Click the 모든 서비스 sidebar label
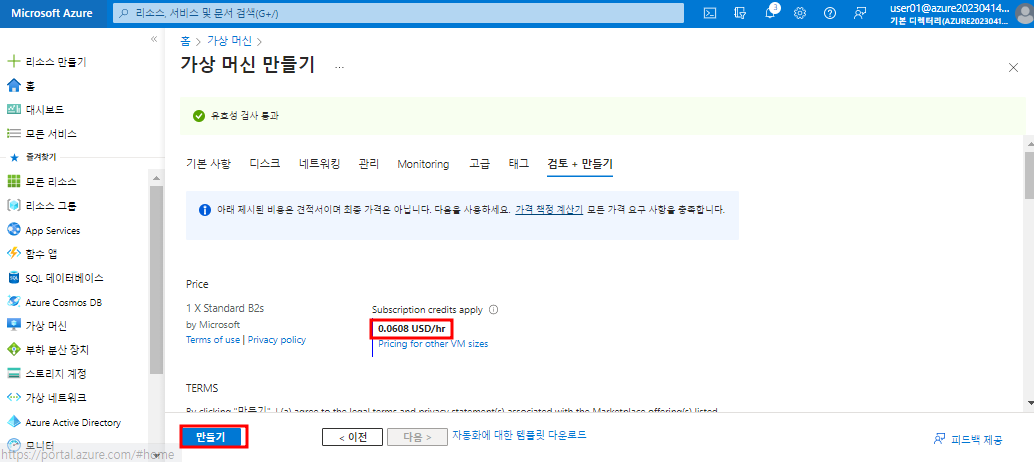The width and height of the screenshot is (1034, 462). [51, 134]
